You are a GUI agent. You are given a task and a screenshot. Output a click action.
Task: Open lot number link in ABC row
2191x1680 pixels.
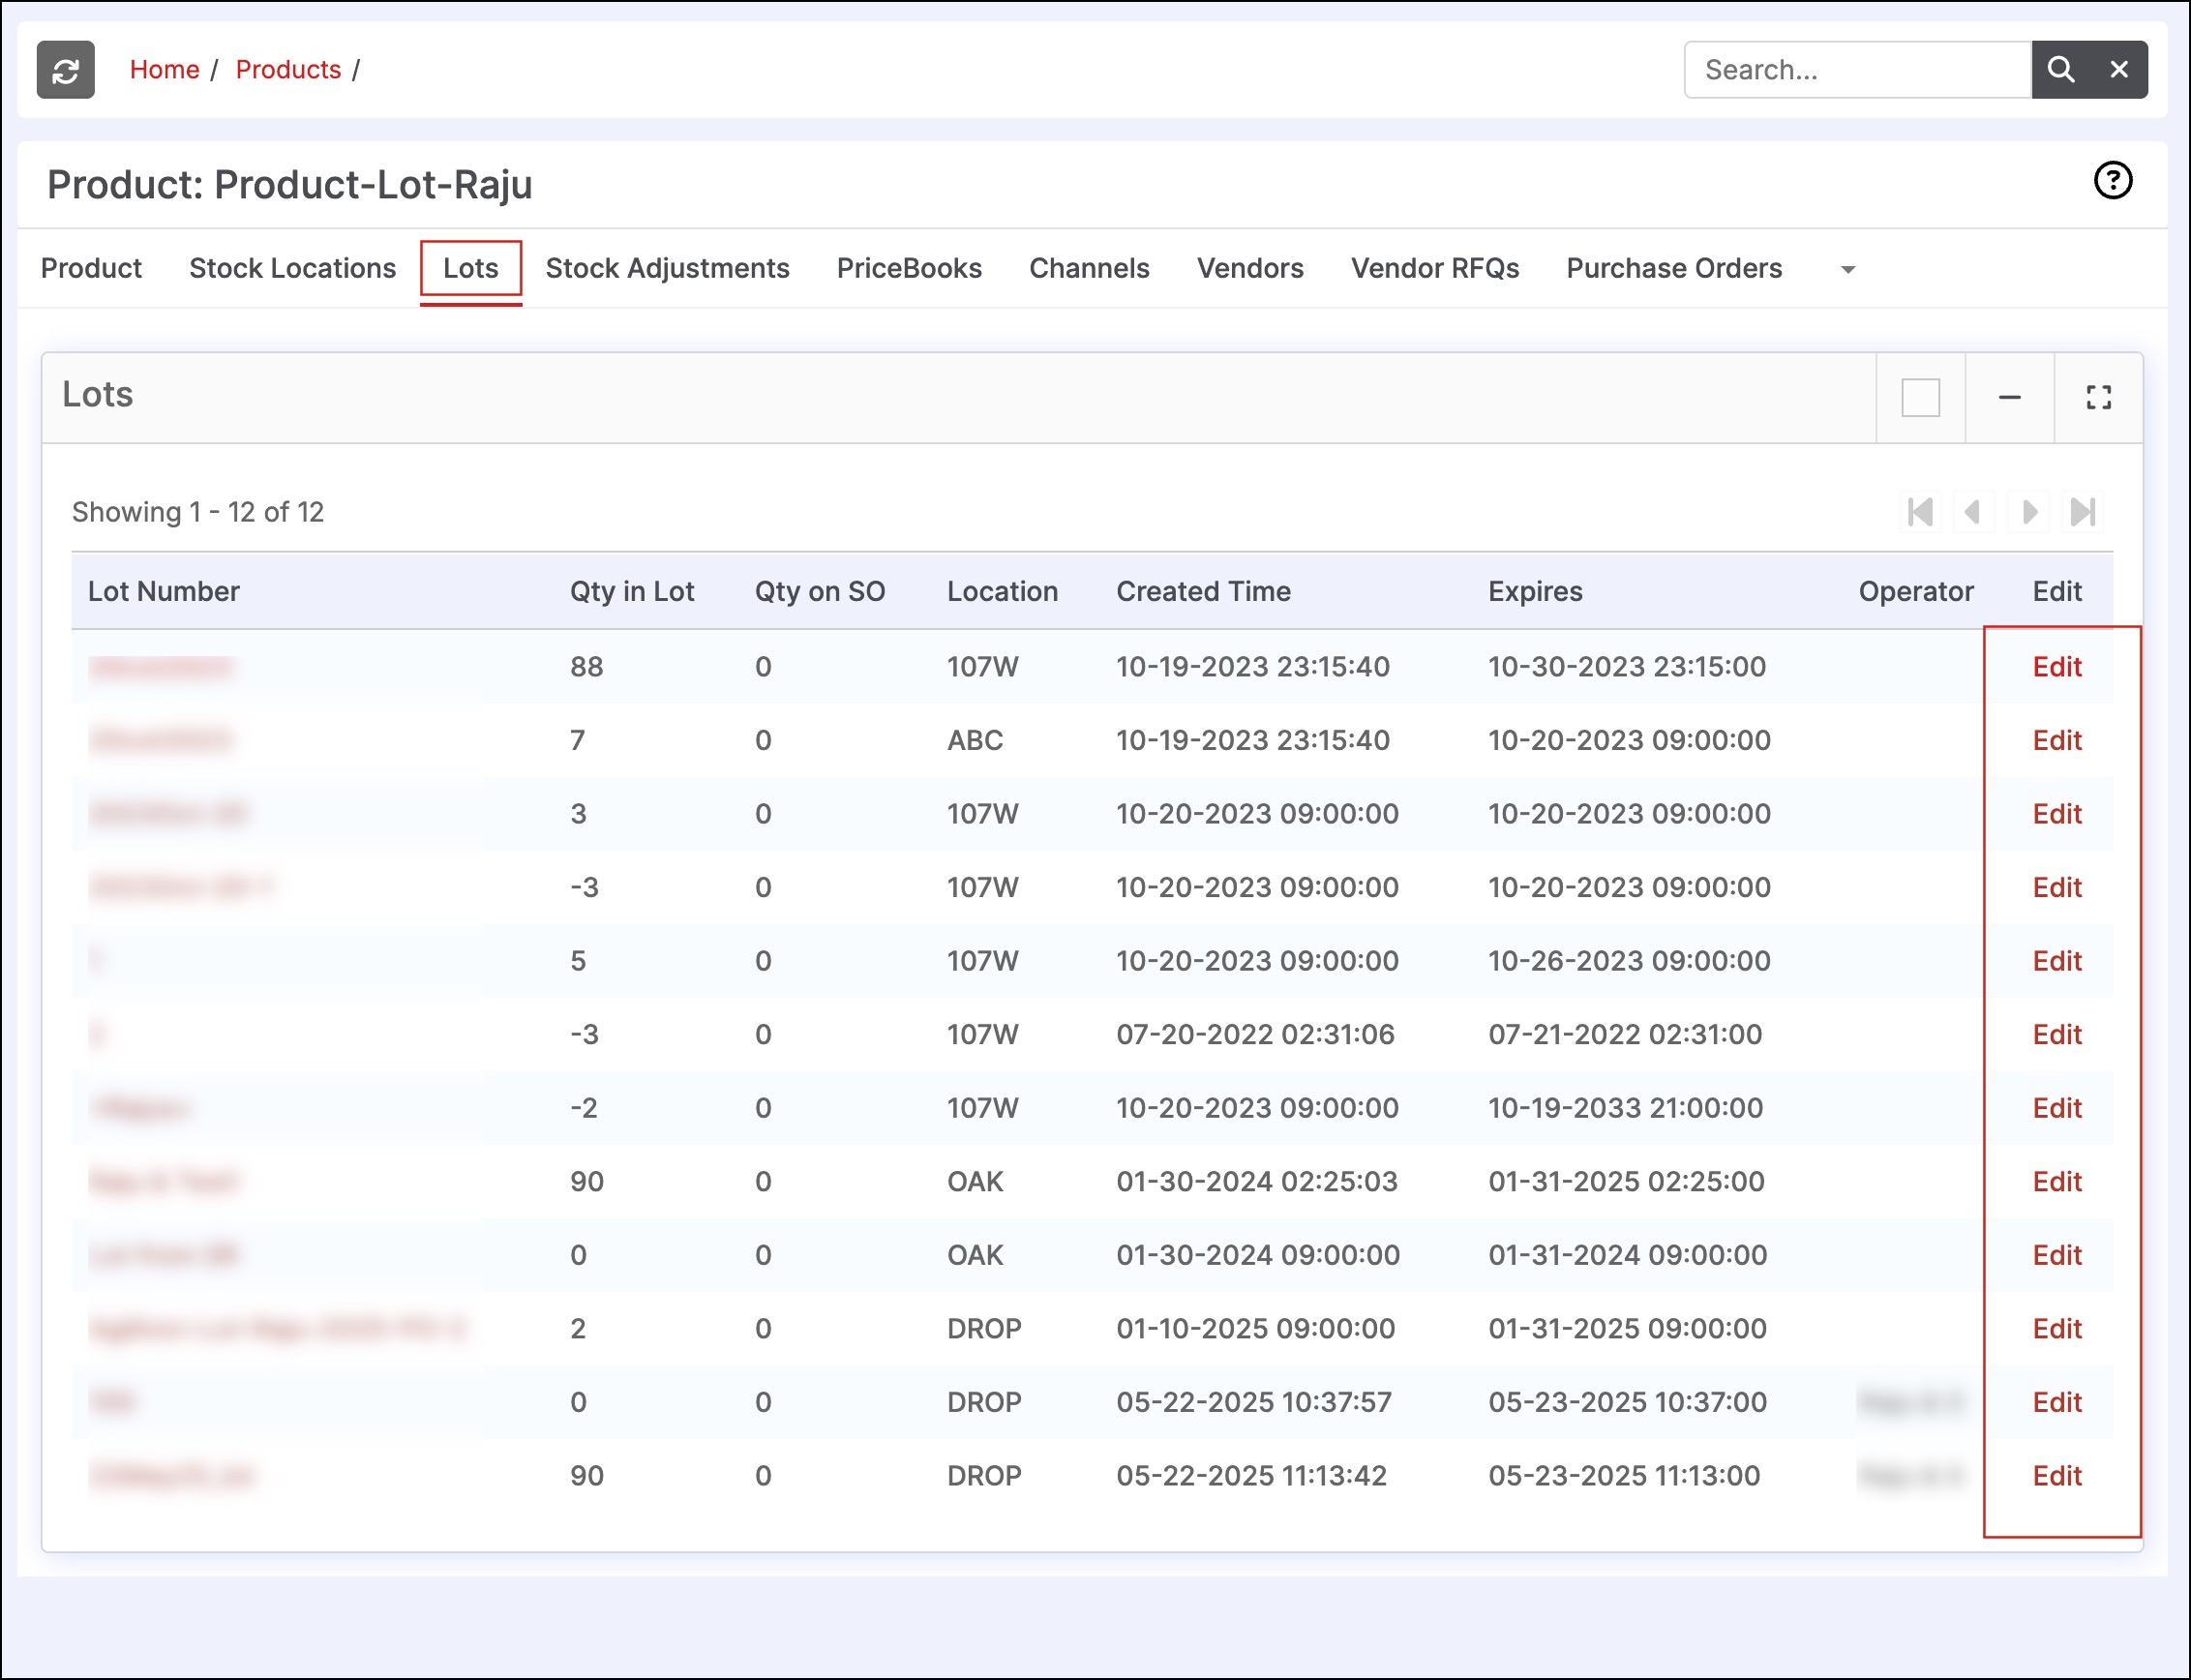click(x=161, y=740)
